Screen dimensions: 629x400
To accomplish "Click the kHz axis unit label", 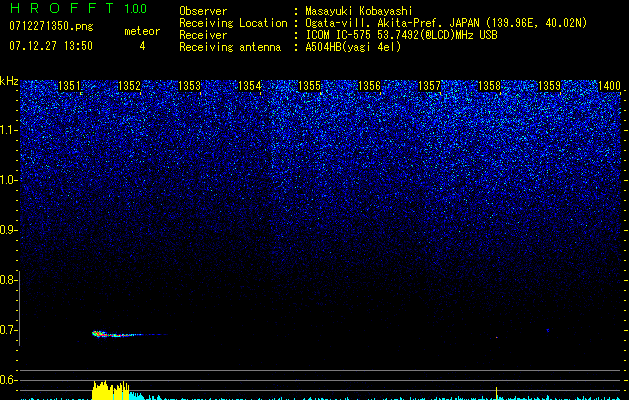I will click(9, 81).
